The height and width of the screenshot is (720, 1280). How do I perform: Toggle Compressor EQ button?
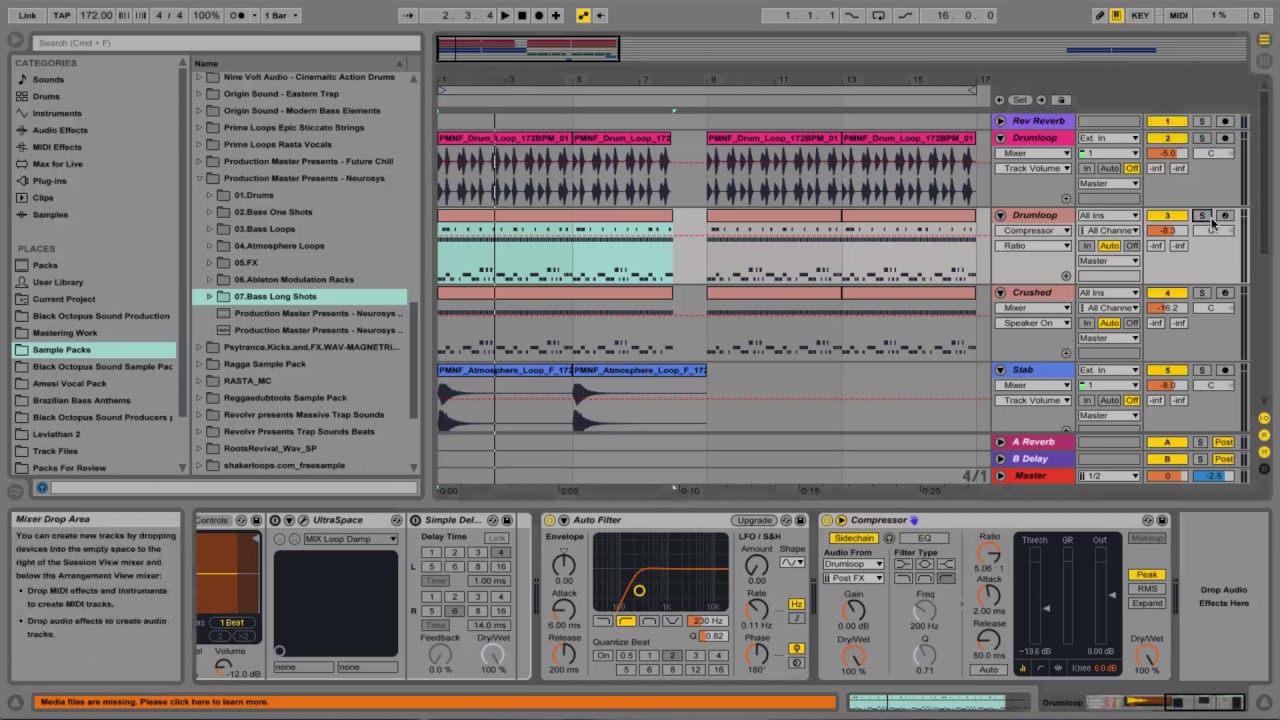click(924, 538)
